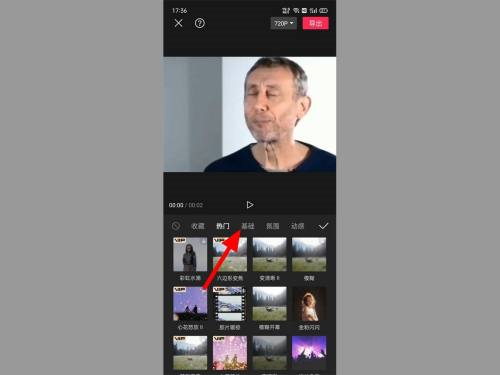Select the 变清晰 II effect thumbnail

269,255
